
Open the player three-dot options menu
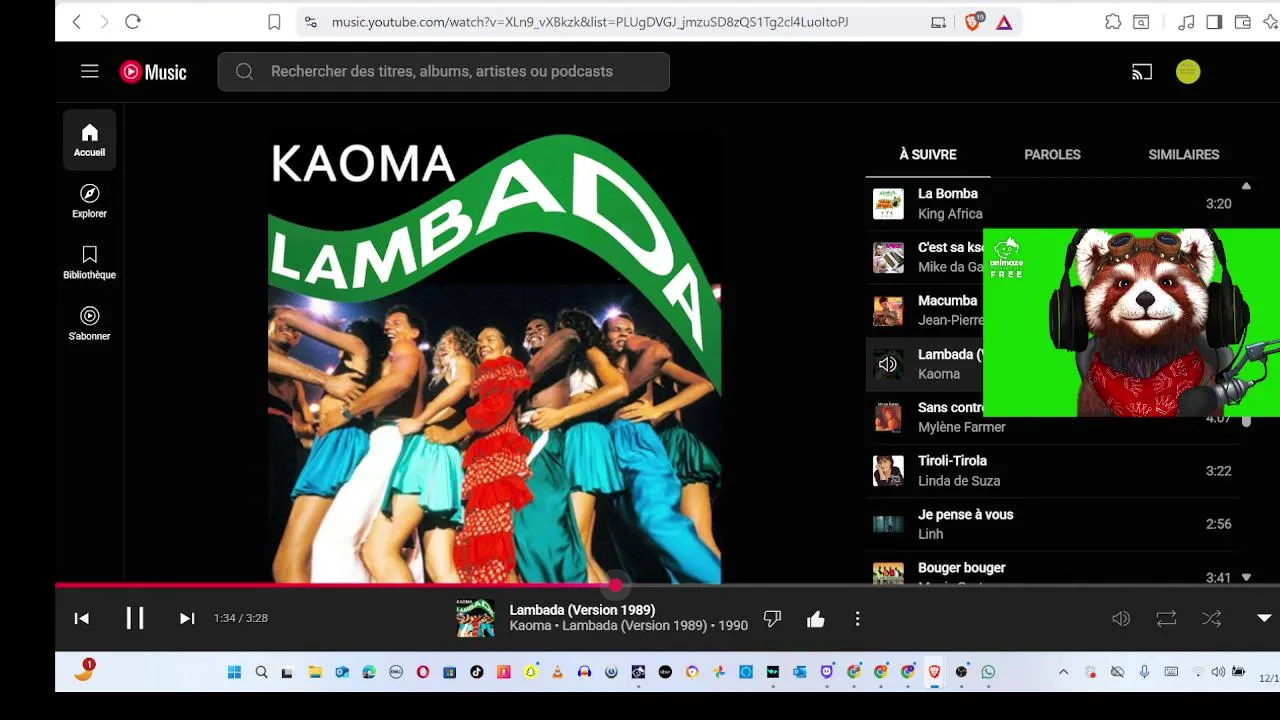(x=857, y=619)
